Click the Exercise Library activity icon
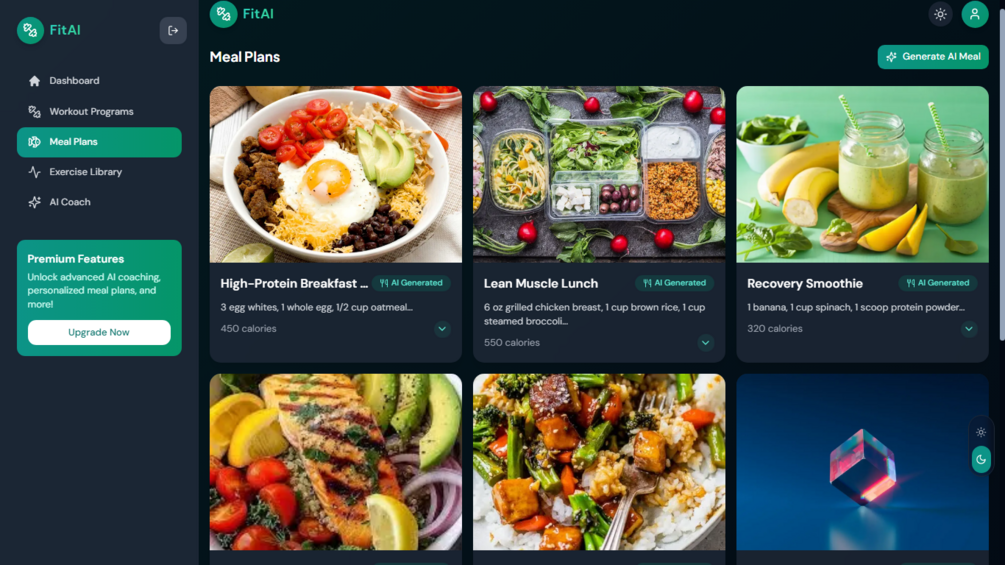The width and height of the screenshot is (1005, 565). tap(35, 172)
